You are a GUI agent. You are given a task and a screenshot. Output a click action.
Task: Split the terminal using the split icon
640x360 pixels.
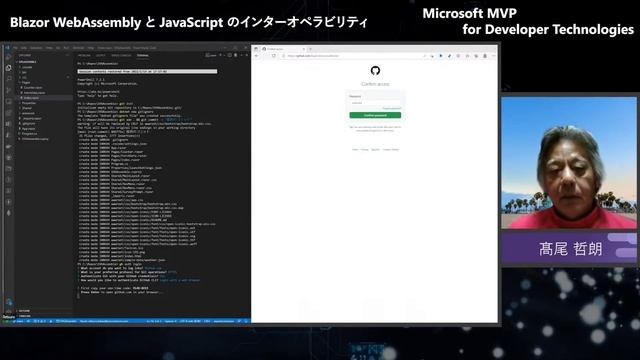229,55
